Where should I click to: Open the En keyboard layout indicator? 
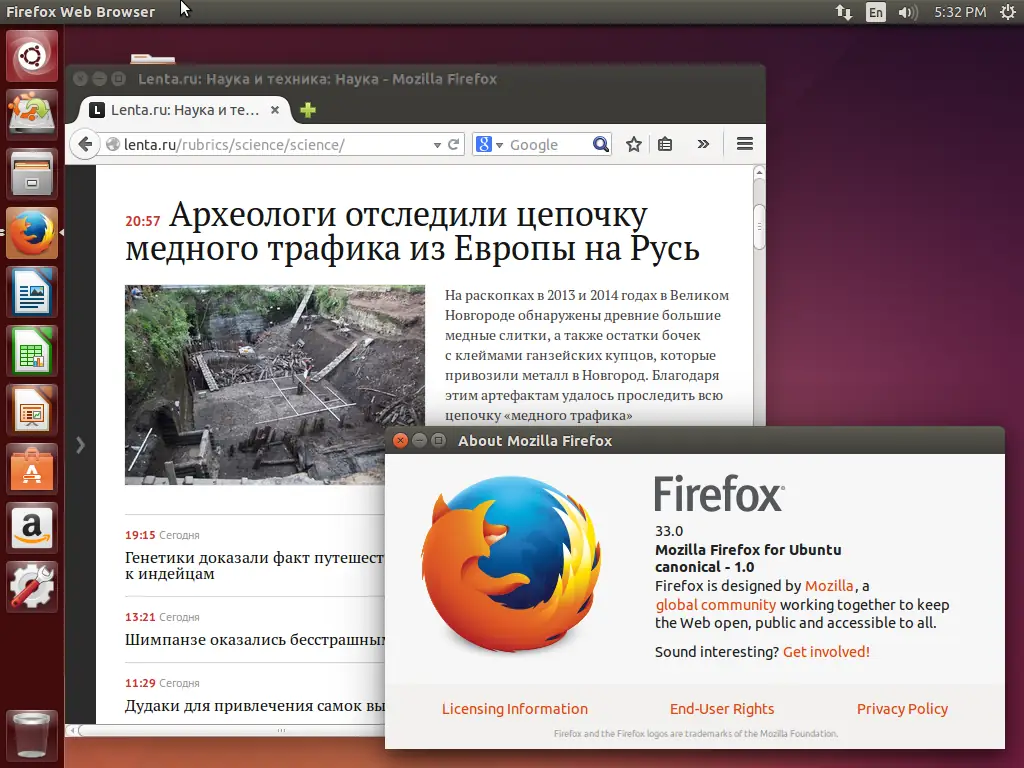point(876,12)
